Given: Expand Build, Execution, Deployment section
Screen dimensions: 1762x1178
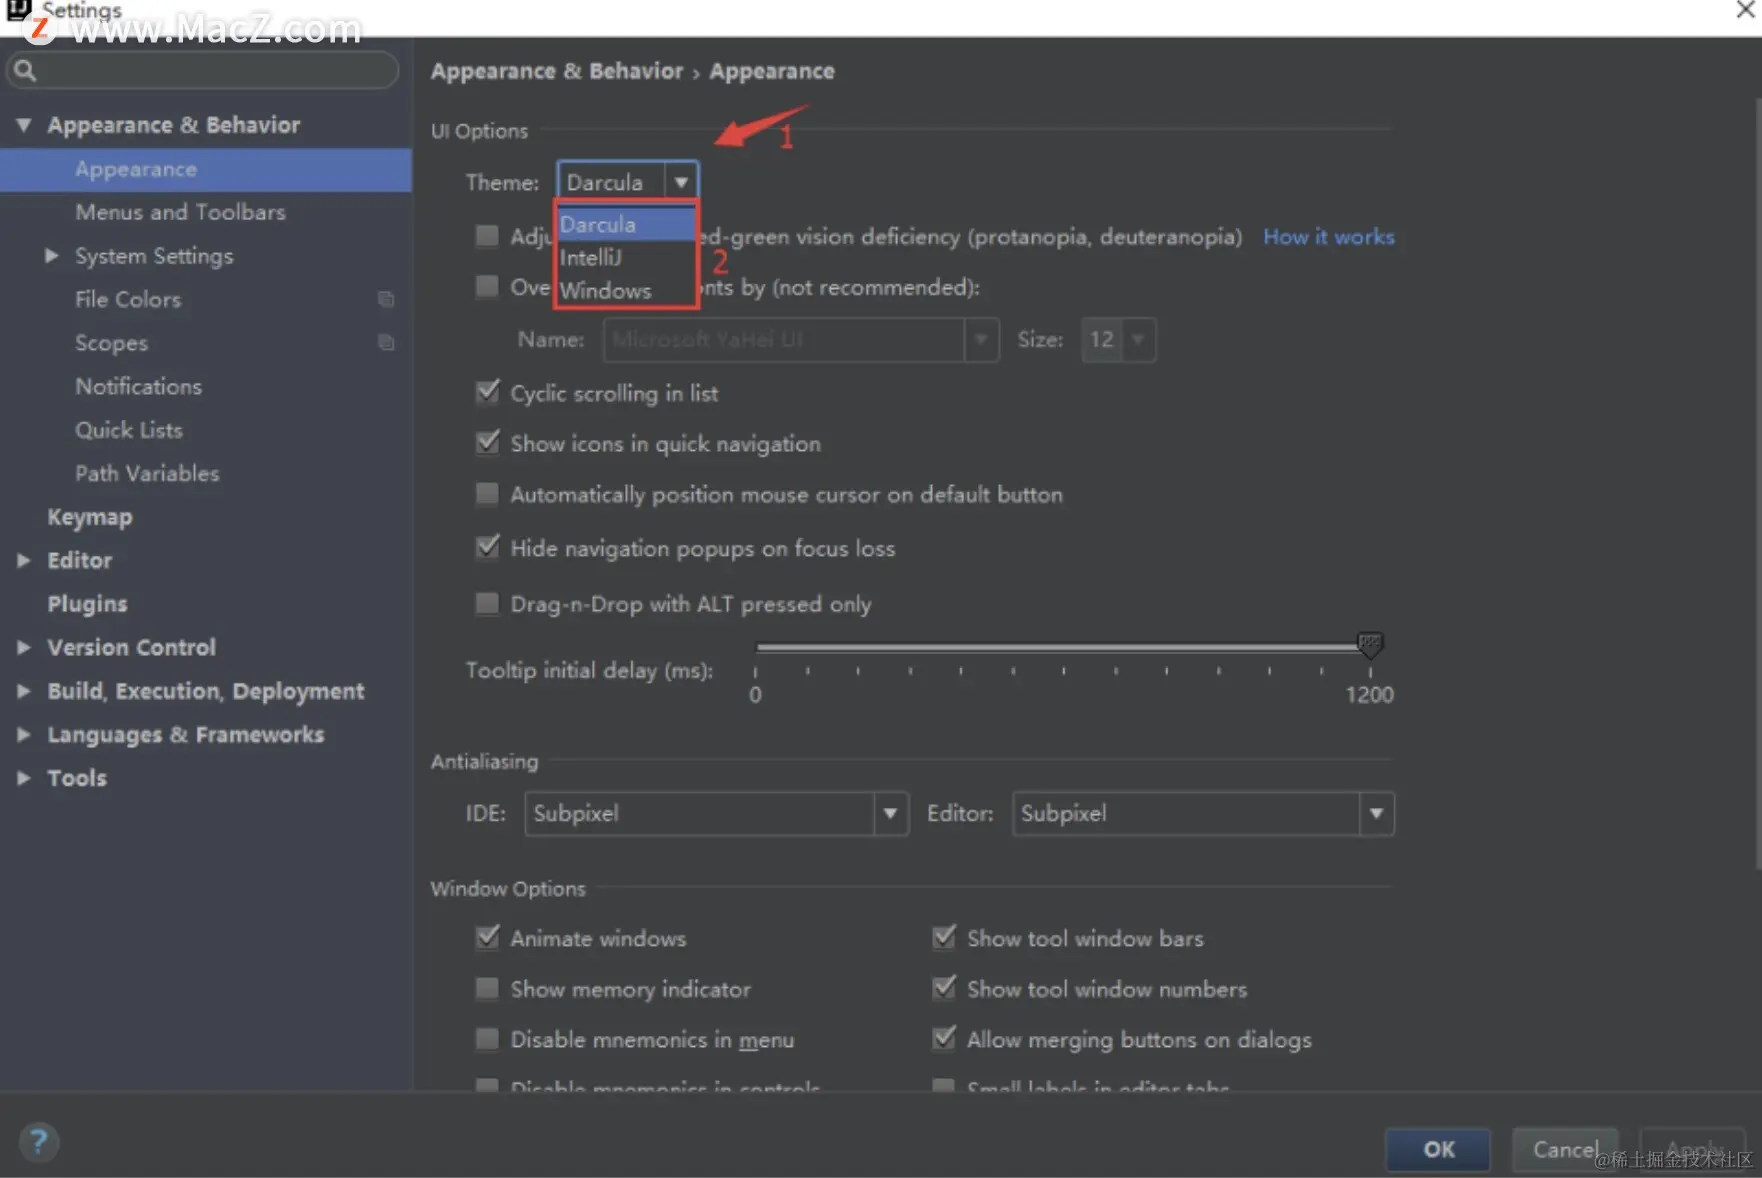Looking at the screenshot, I should (x=23, y=691).
